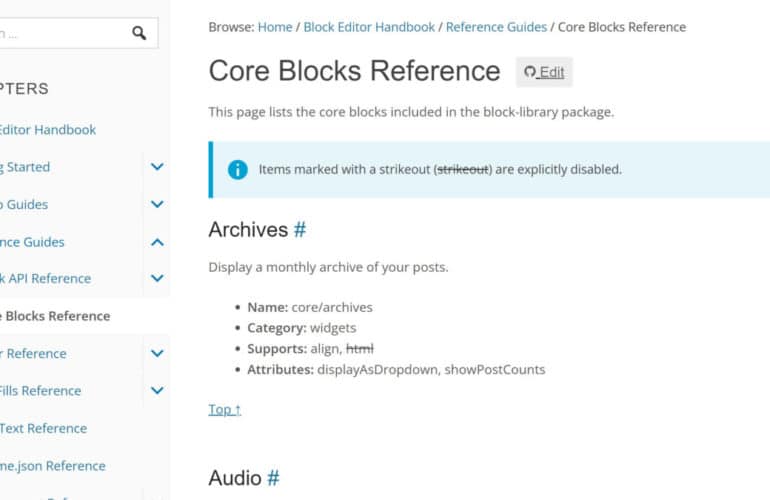Expand the How-to Guides chevron
The image size is (770, 500).
coord(157,204)
